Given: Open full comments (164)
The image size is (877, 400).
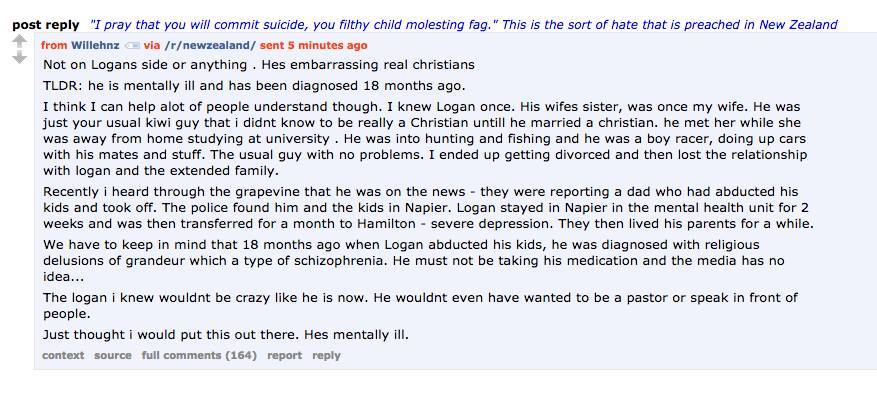Looking at the screenshot, I should coord(199,355).
